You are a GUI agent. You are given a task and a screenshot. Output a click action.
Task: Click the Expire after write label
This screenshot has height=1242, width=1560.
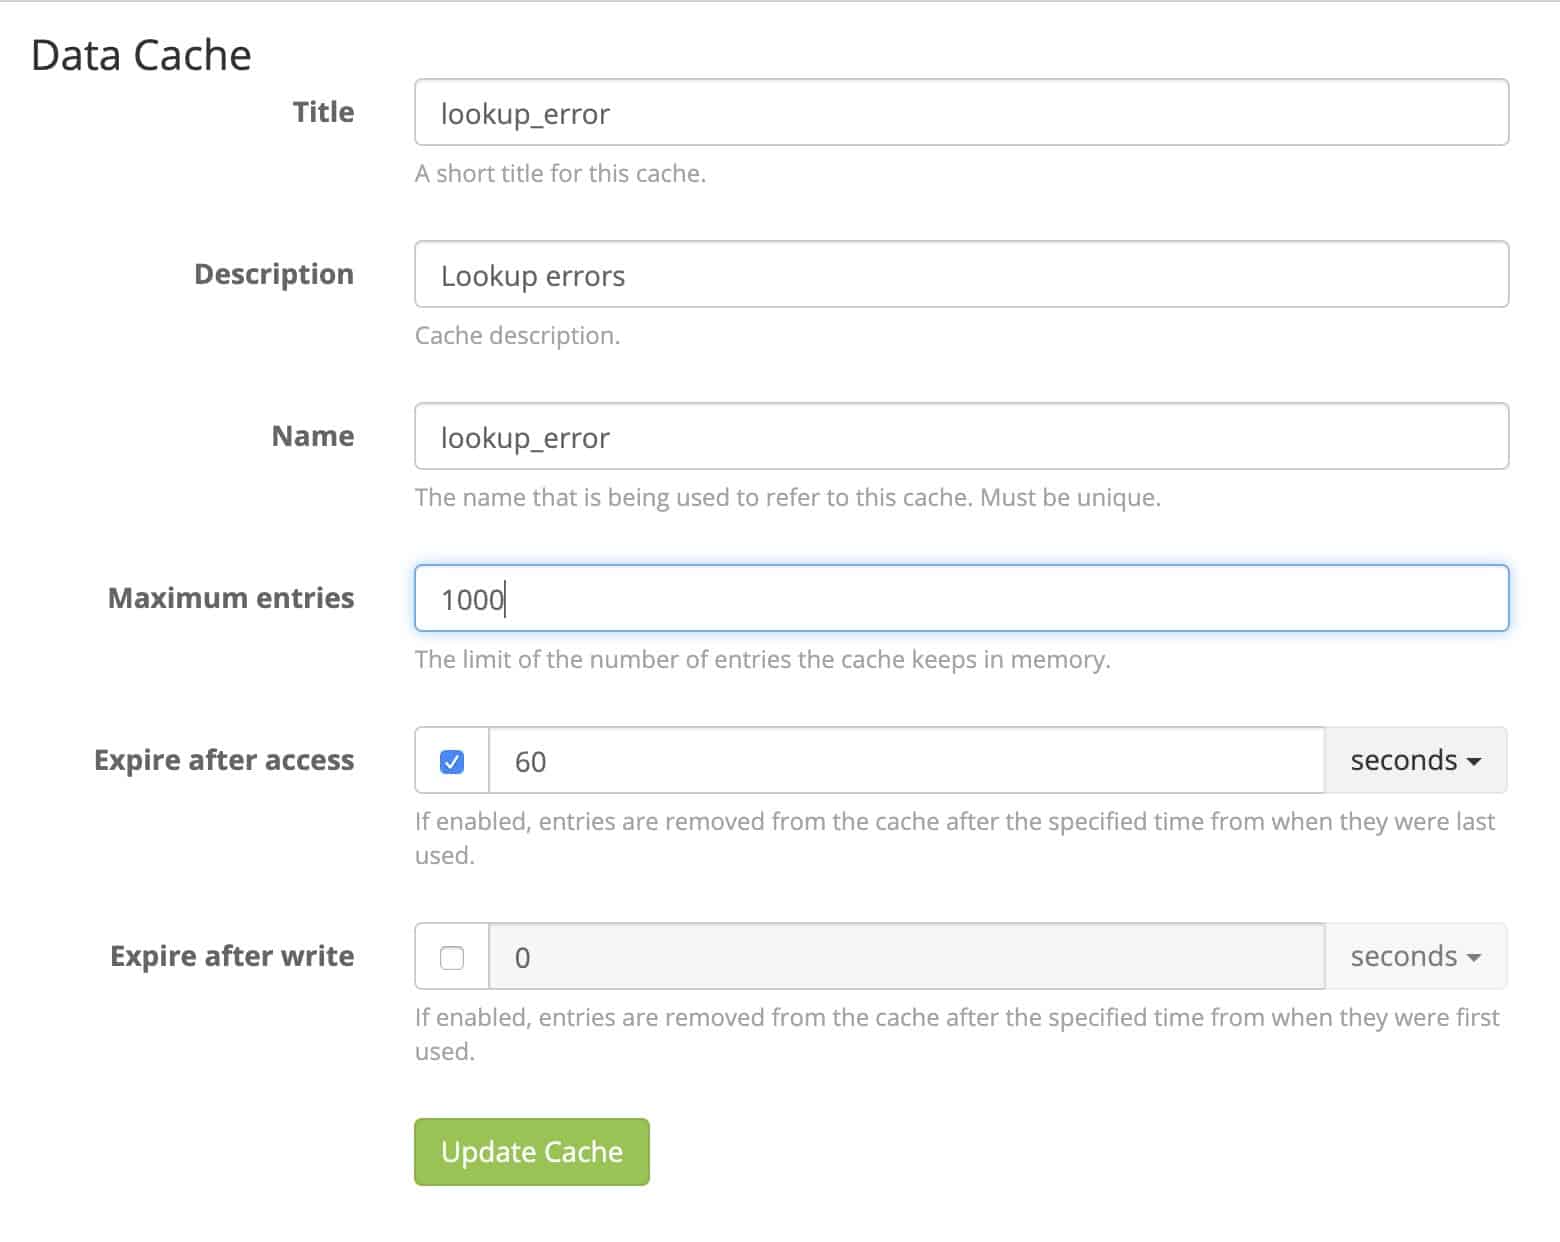pos(232,956)
